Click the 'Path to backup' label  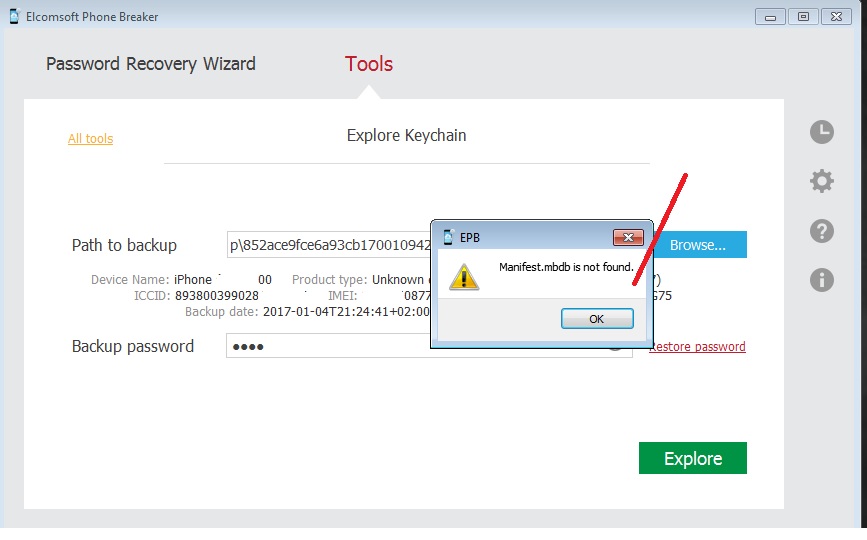[x=124, y=245]
